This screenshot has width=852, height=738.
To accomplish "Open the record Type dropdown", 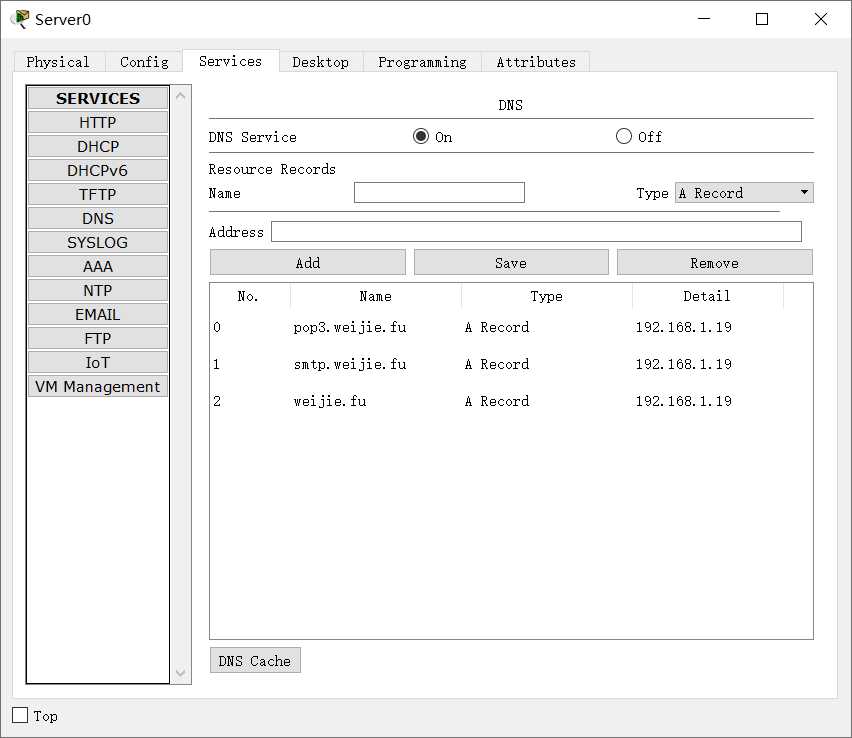I will click(x=744, y=193).
